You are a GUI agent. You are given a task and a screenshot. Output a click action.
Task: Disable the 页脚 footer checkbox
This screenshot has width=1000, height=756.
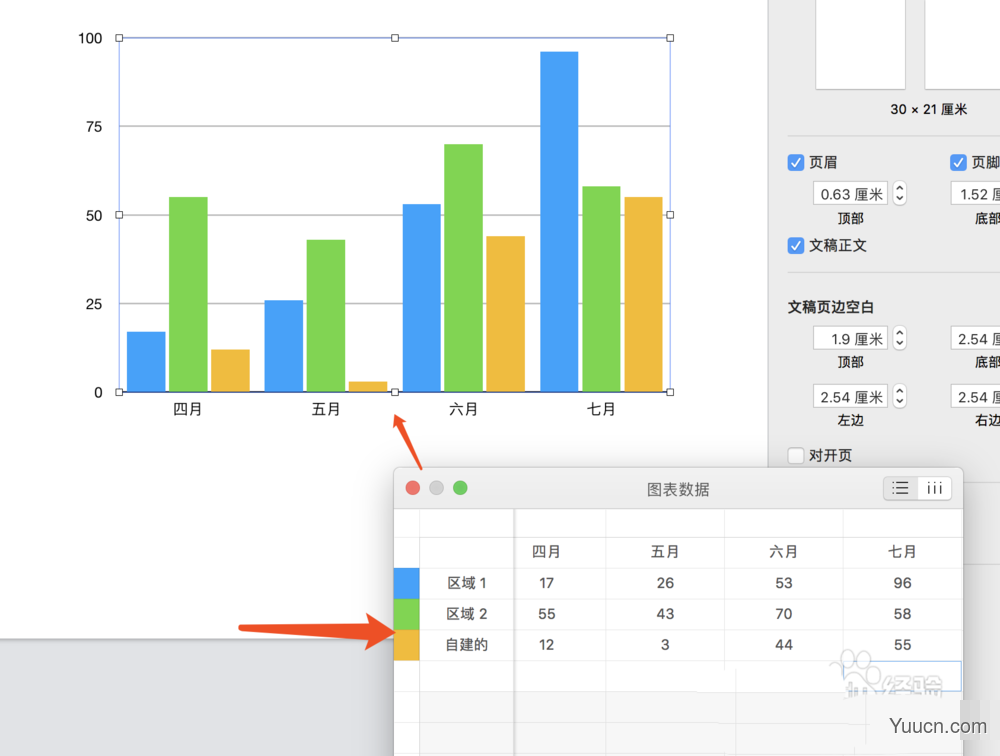click(x=957, y=162)
